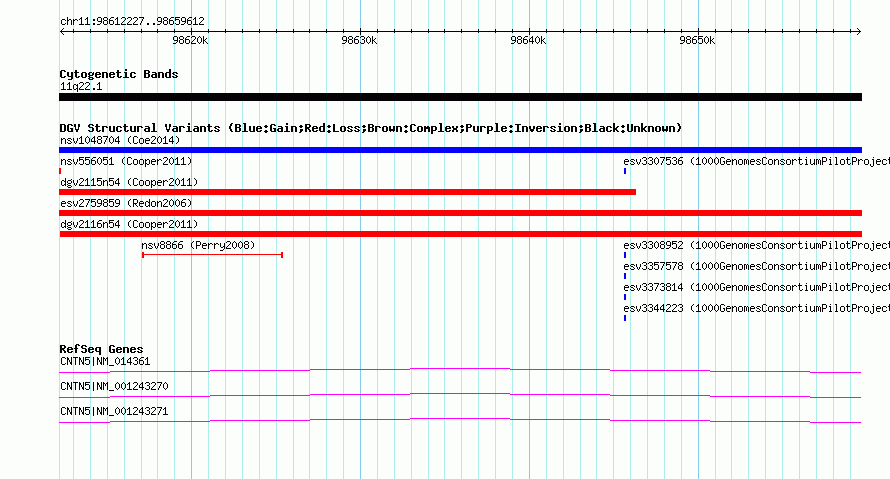This screenshot has height=479, width=890.
Task: Click variant label esv2759859 (Redon2006)
Action: pyautogui.click(x=126, y=203)
